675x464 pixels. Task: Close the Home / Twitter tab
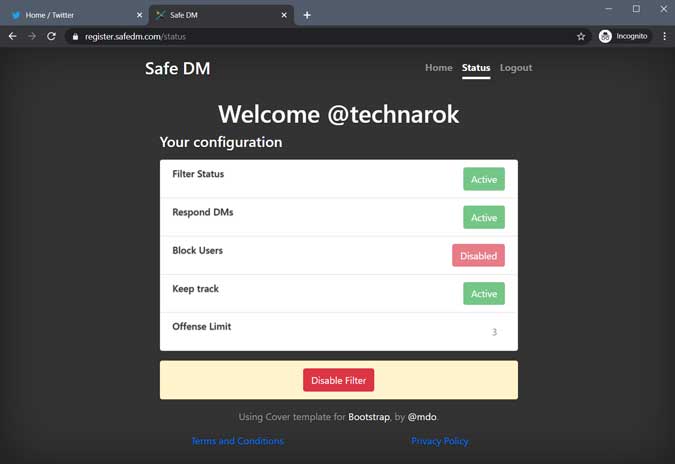tap(139, 15)
